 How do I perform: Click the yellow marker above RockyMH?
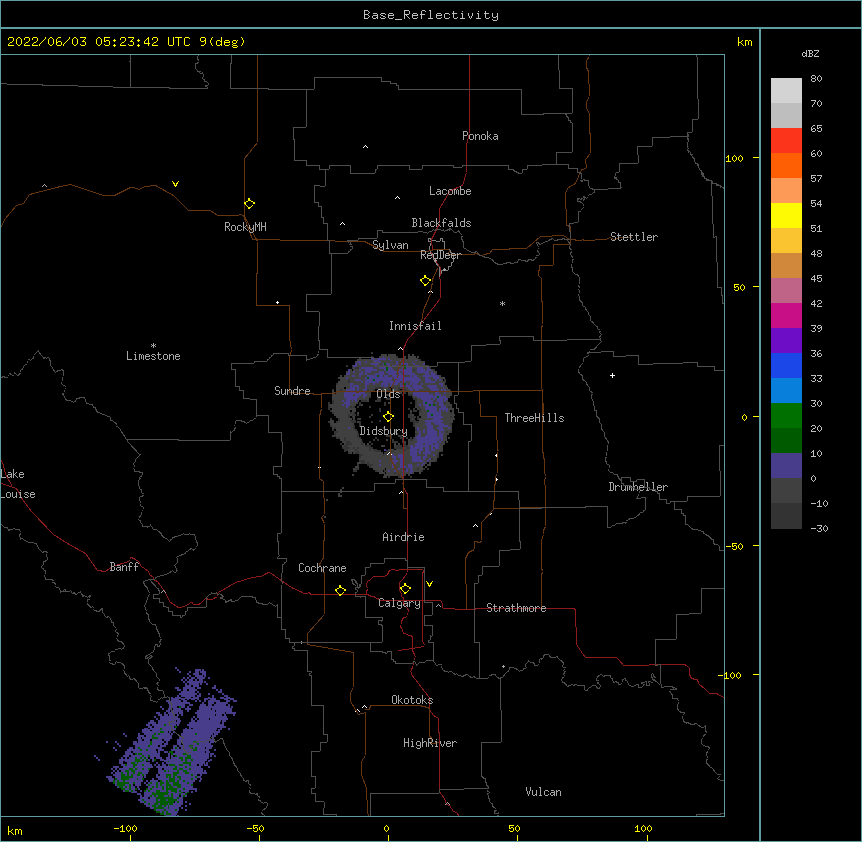pyautogui.click(x=249, y=204)
